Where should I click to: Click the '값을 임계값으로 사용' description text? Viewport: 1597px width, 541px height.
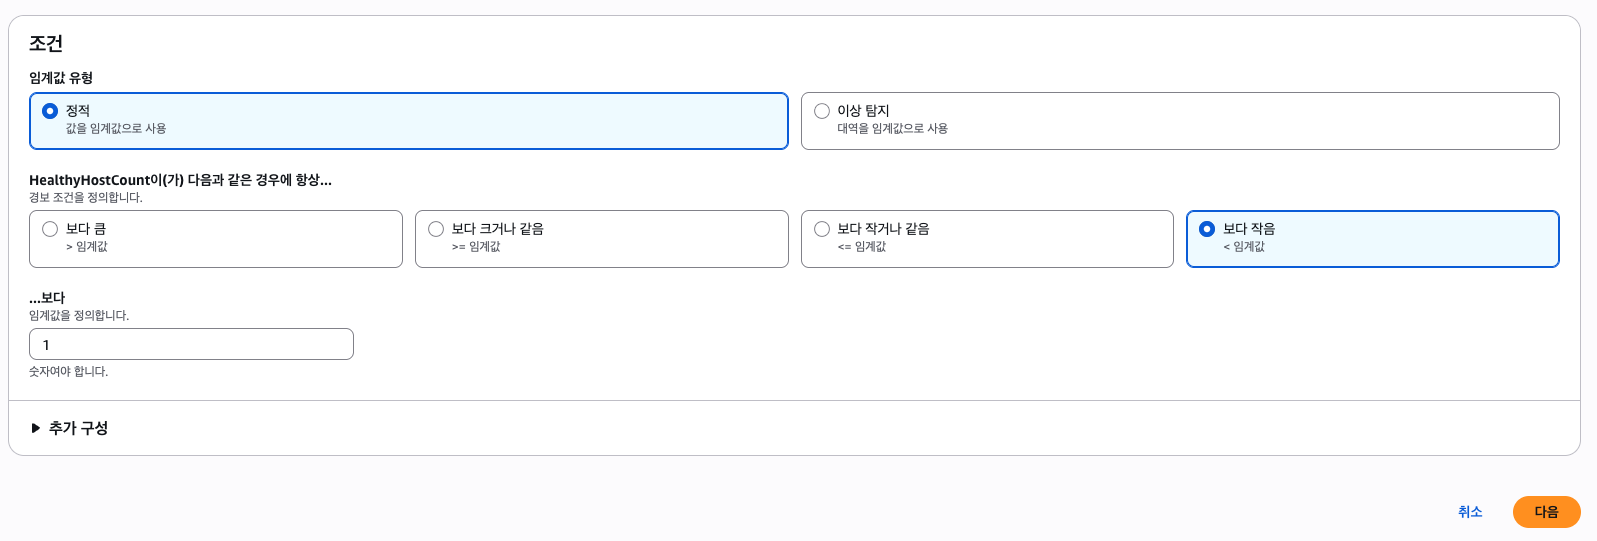pyautogui.click(x=116, y=129)
